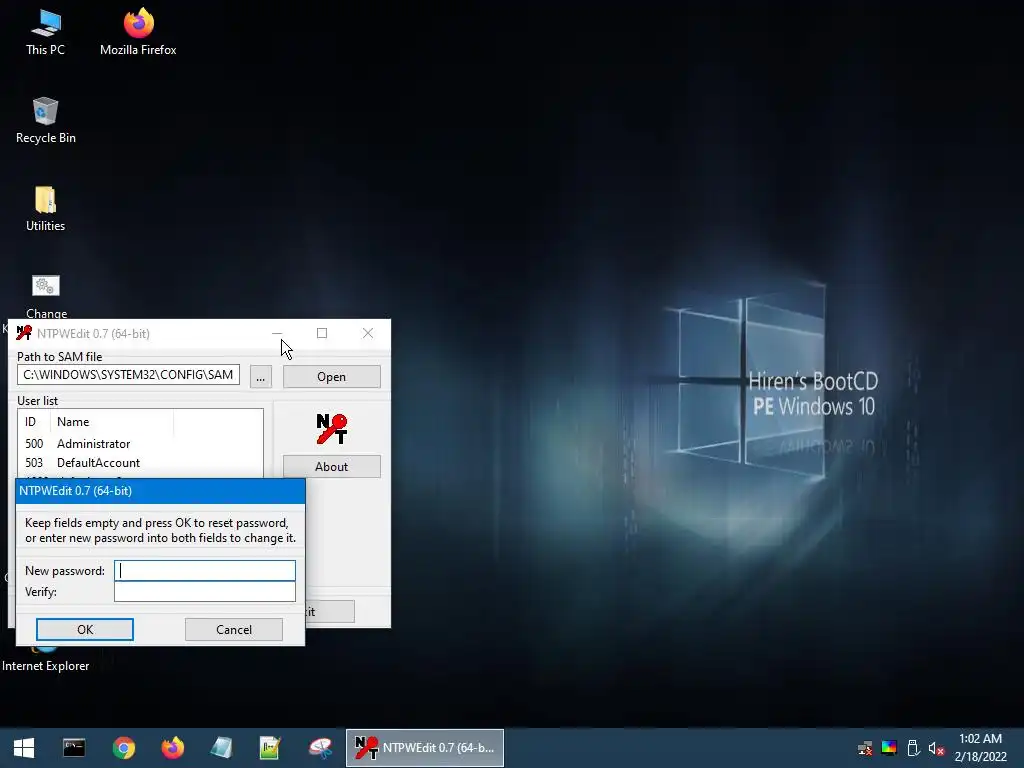Viewport: 1024px width, 768px height.
Task: Click the colorful display tray icon
Action: (889, 748)
